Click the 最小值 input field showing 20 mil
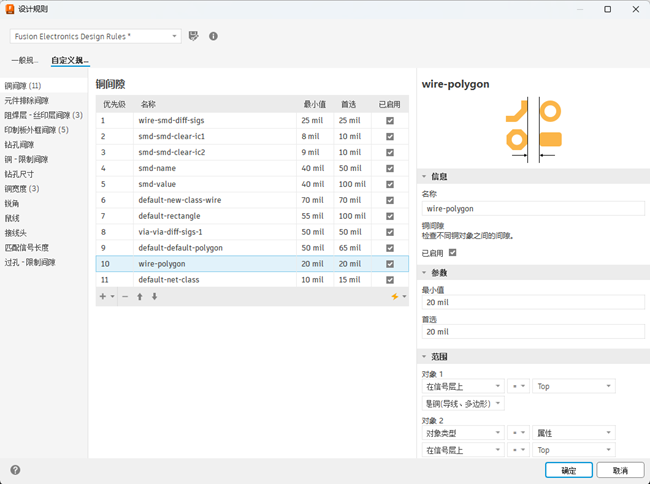Viewport: 650px width, 484px height. pyautogui.click(x=533, y=302)
